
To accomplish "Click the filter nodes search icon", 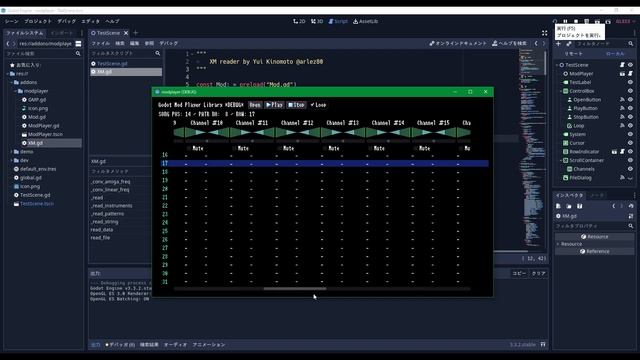I will tap(631, 44).
